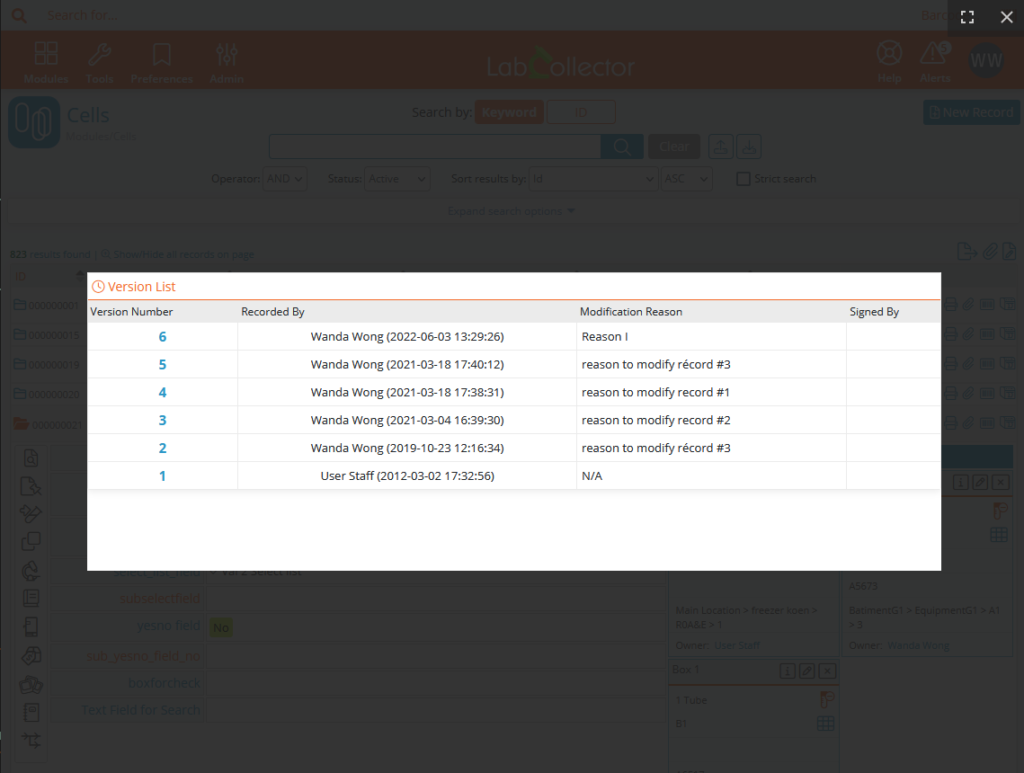The image size is (1024, 773).
Task: Click the spiral notebook icon in the record sidebar
Action: pos(31,712)
